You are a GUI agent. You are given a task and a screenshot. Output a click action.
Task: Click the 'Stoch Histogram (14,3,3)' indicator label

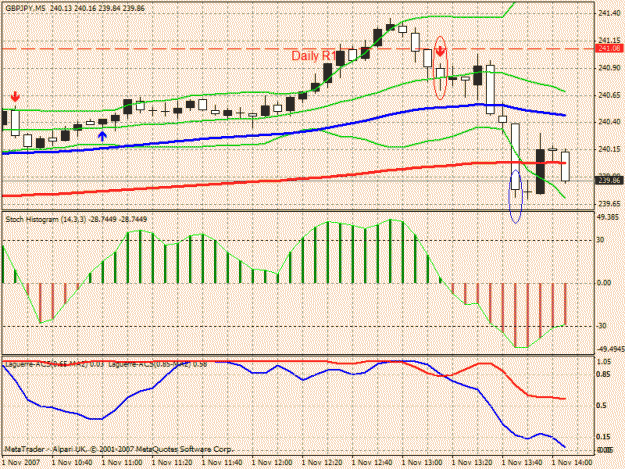pyautogui.click(x=46, y=219)
